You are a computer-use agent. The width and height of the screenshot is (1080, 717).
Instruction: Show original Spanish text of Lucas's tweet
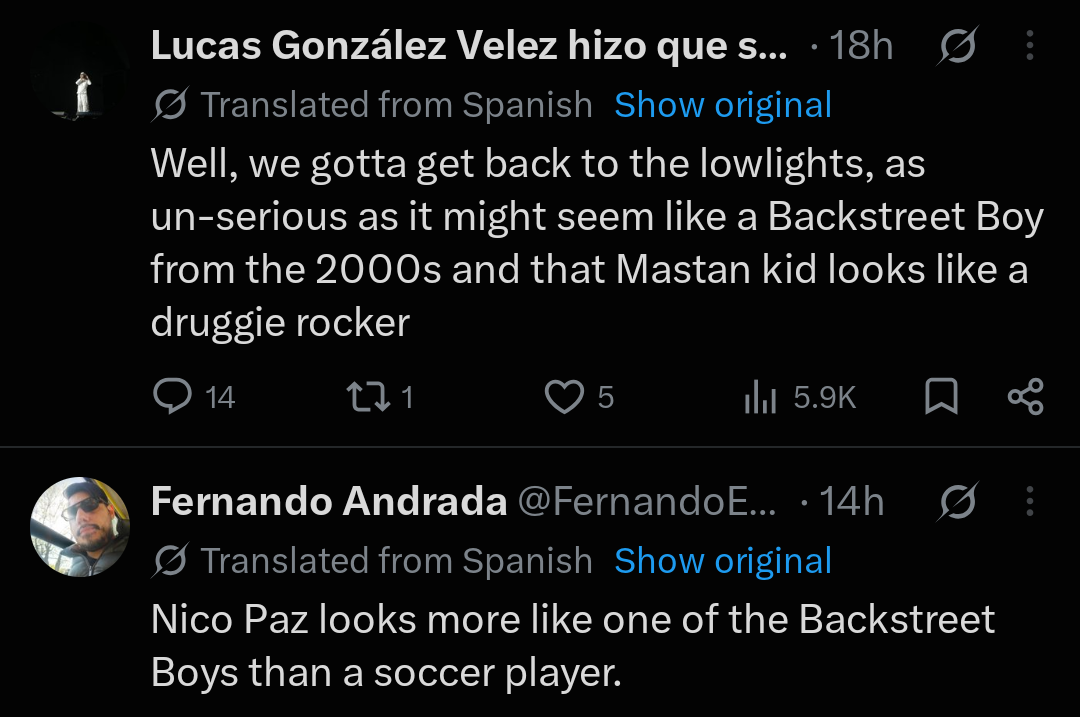click(x=723, y=105)
